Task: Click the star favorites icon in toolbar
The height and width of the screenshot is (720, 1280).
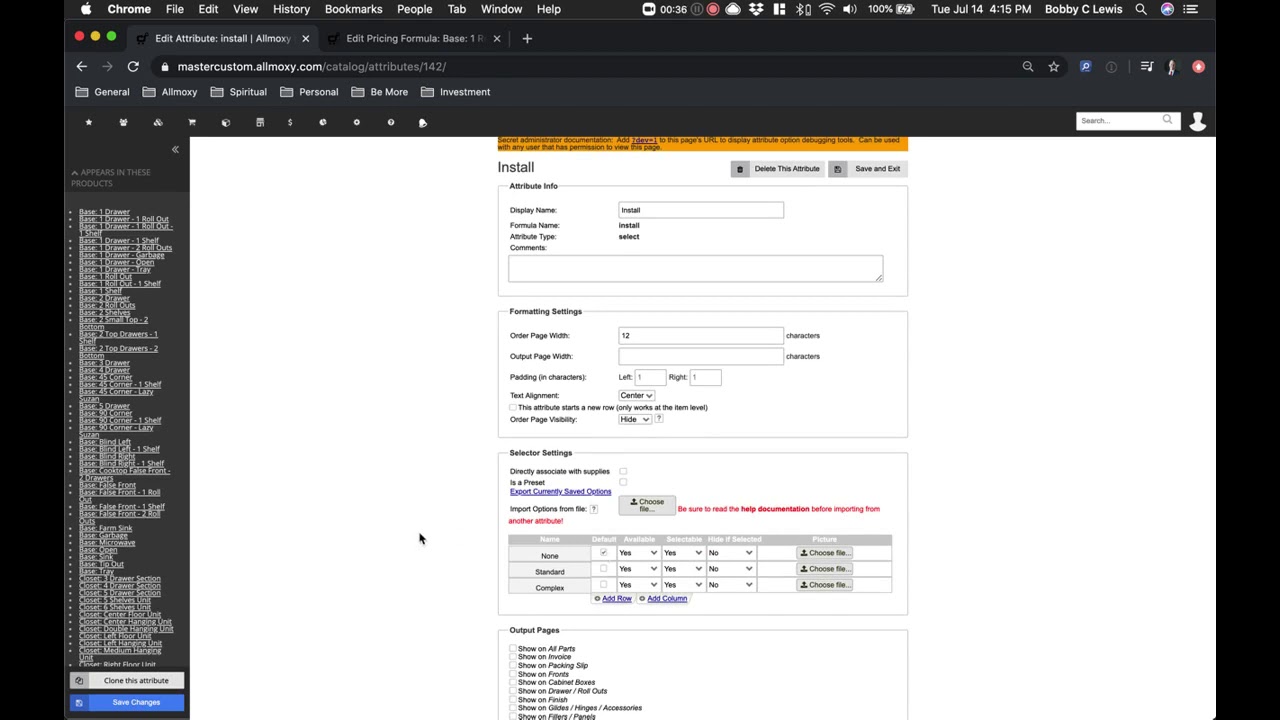Action: click(89, 122)
